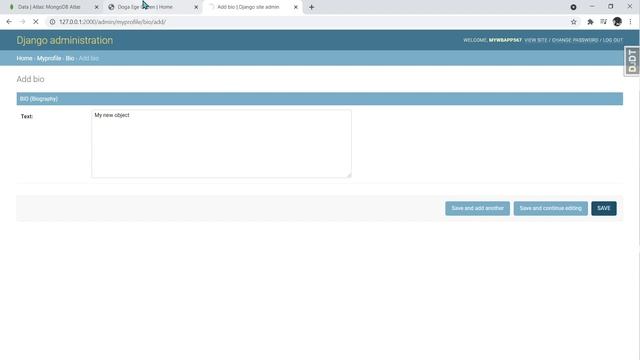Open the browser extensions puzzle icon
This screenshot has width=640, height=360.
590,22
